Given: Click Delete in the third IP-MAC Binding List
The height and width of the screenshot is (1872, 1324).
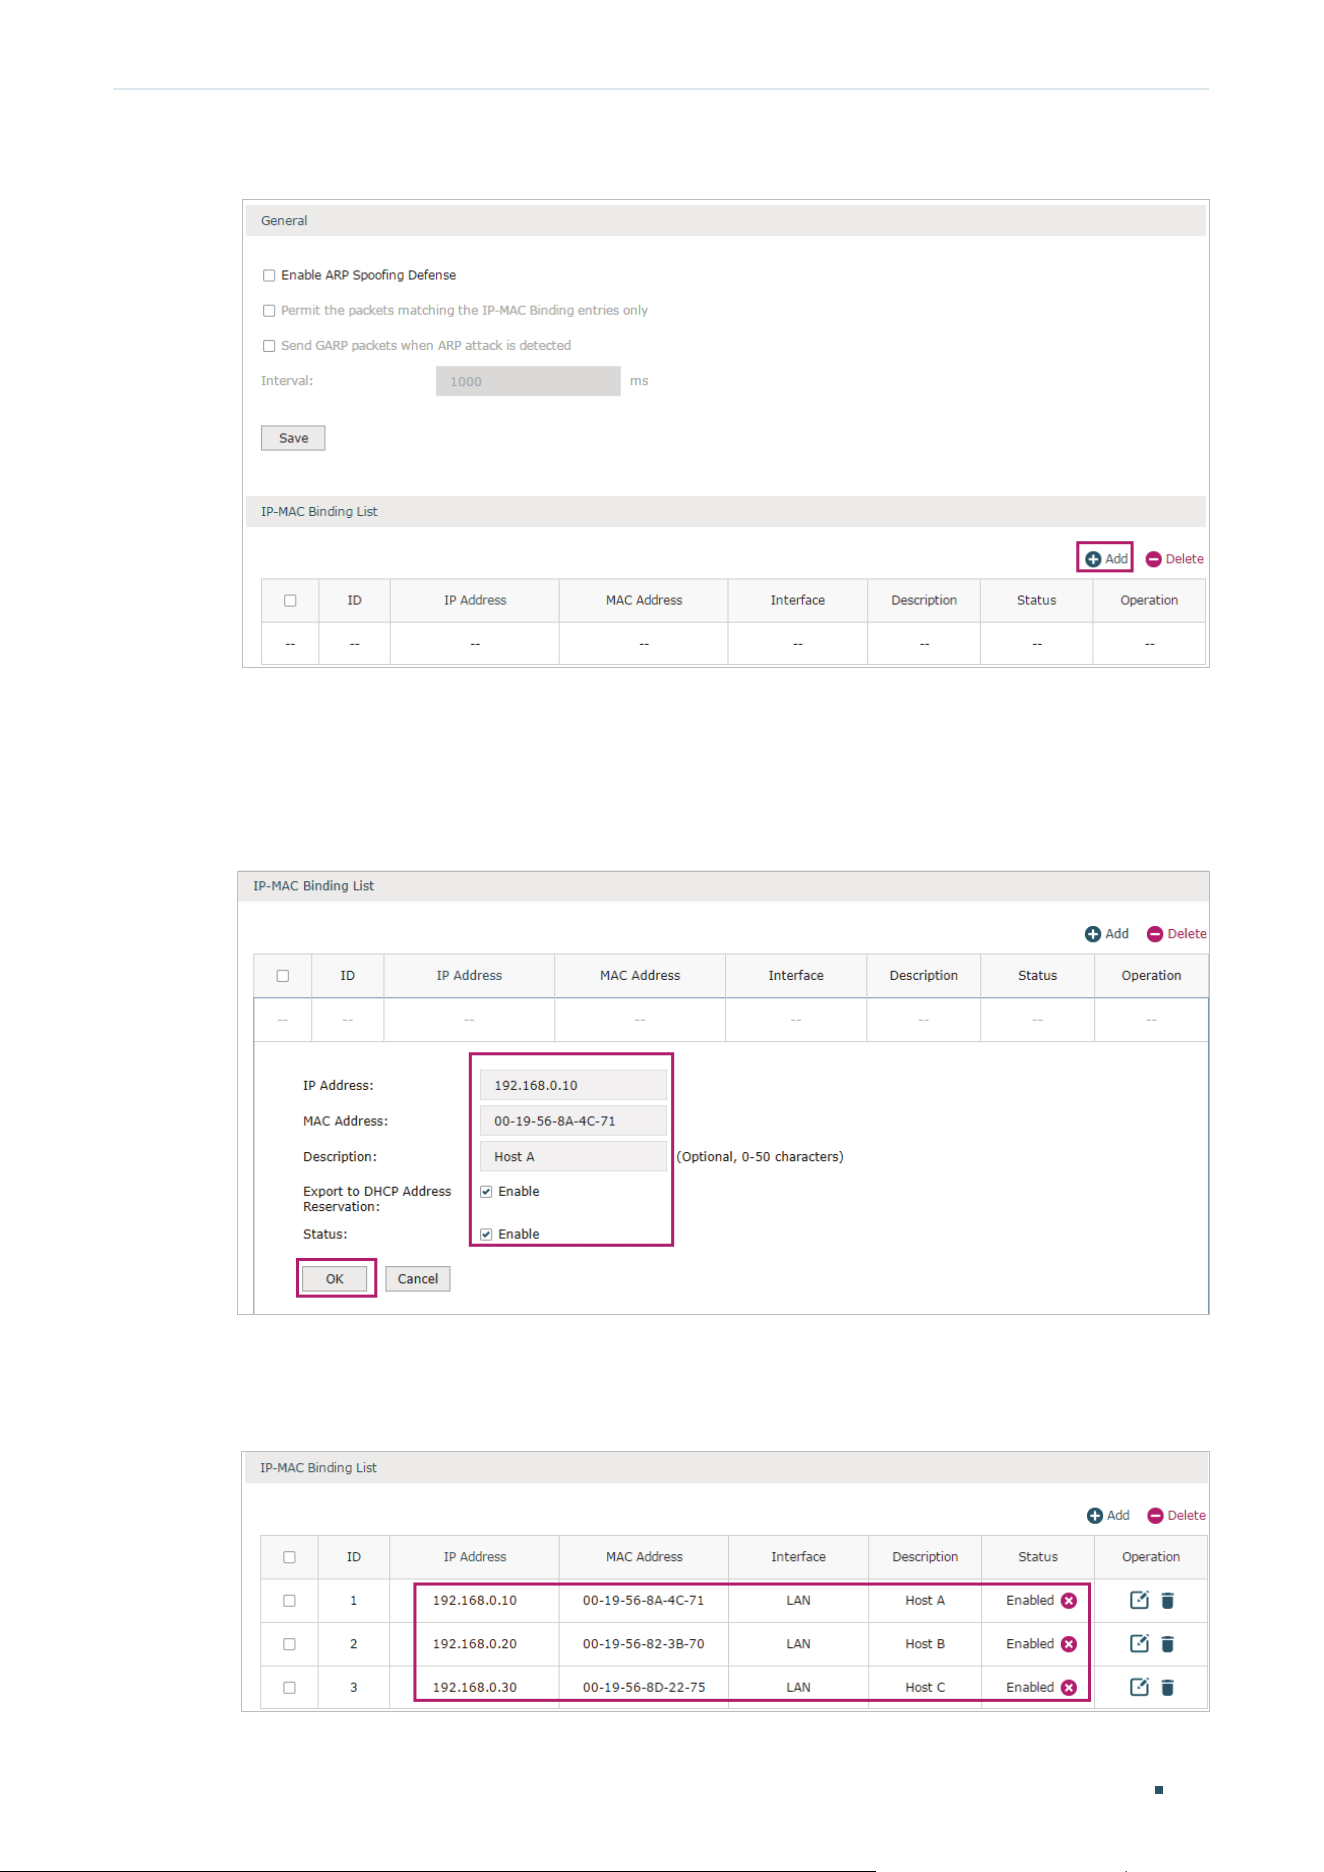Looking at the screenshot, I should coord(1177,1516).
